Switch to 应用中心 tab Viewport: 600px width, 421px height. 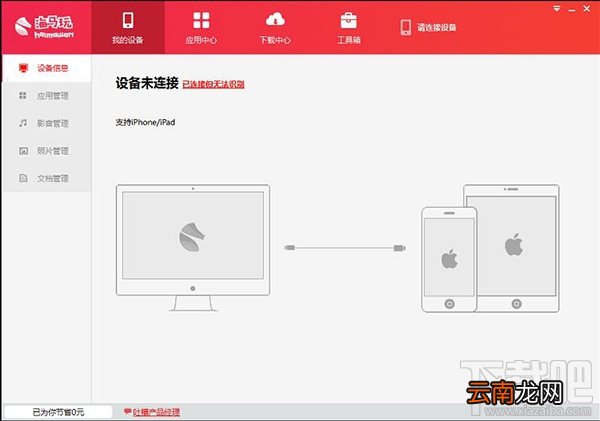pyautogui.click(x=201, y=28)
